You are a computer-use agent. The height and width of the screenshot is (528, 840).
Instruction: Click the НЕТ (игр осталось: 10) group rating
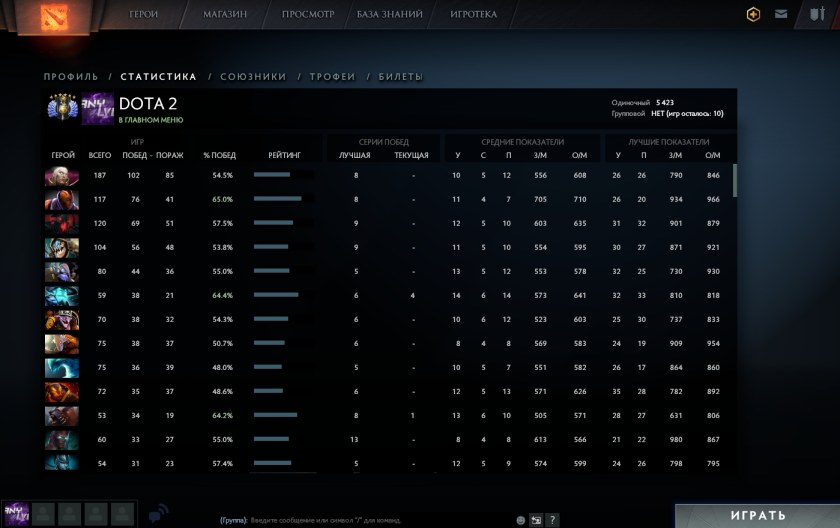point(687,114)
